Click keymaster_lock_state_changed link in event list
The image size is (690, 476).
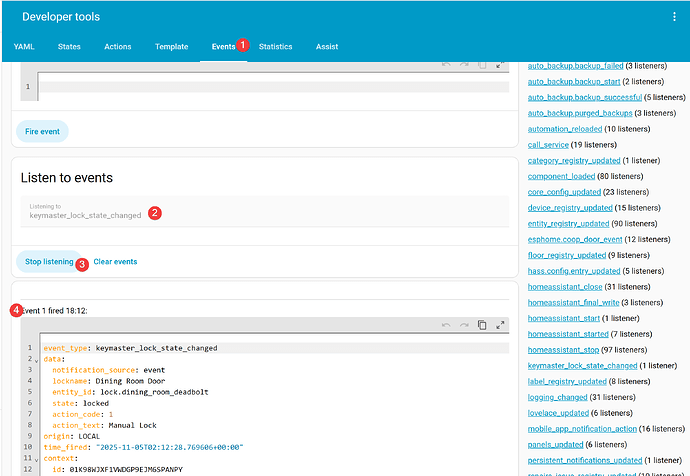pyautogui.click(x=582, y=366)
